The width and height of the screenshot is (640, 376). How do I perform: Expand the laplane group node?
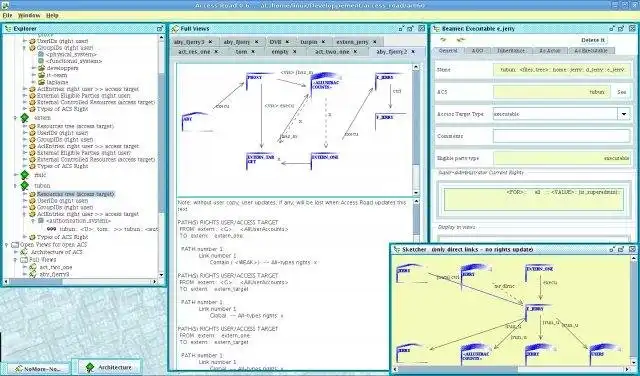34,82
